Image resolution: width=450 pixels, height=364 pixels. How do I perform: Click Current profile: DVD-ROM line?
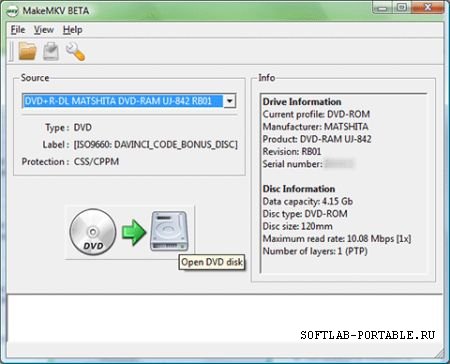316,114
